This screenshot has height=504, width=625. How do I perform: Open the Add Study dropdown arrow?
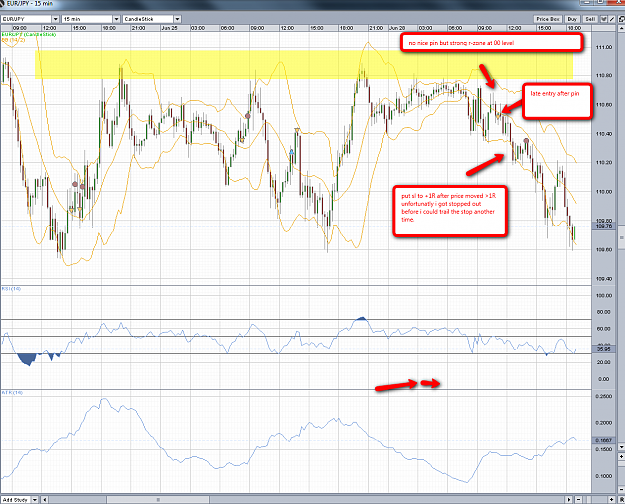35,500
